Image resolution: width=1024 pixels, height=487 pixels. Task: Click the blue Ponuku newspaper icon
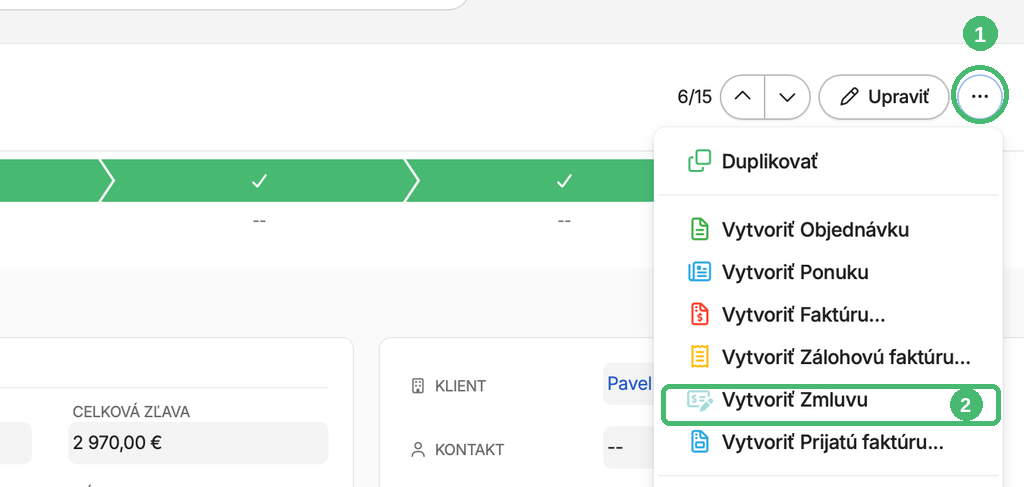click(699, 272)
